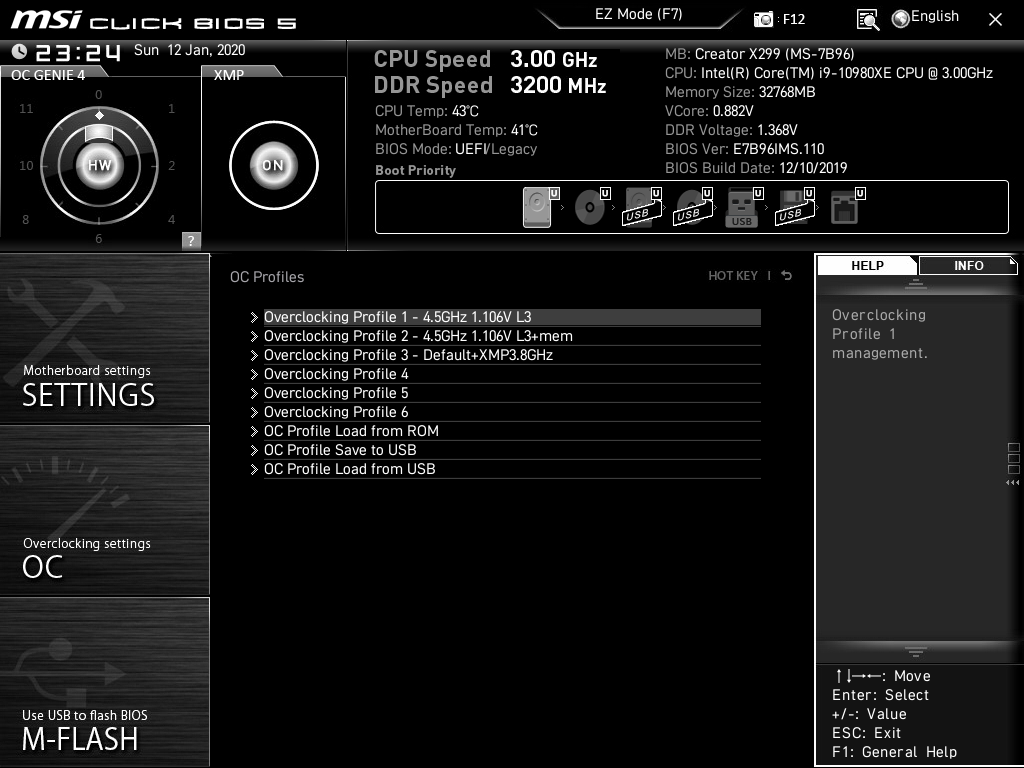The width and height of the screenshot is (1024, 768).
Task: Click the OC GENIE 4 panel title
Action: (x=48, y=75)
